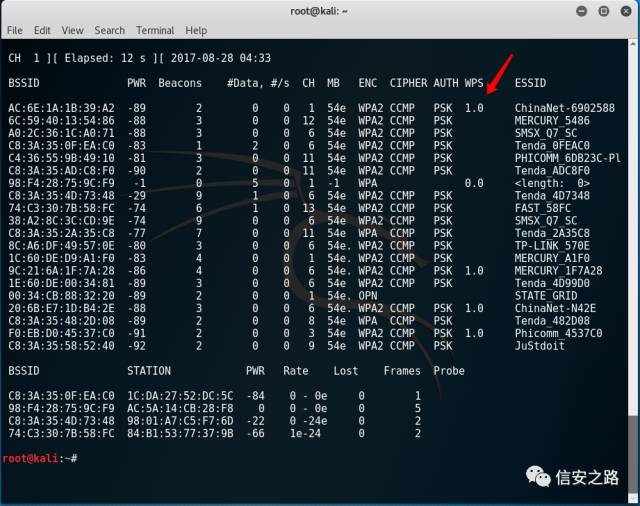Screen dimensions: 640x506
Task: Click ESSID JuStdoit
Action: tap(540, 346)
